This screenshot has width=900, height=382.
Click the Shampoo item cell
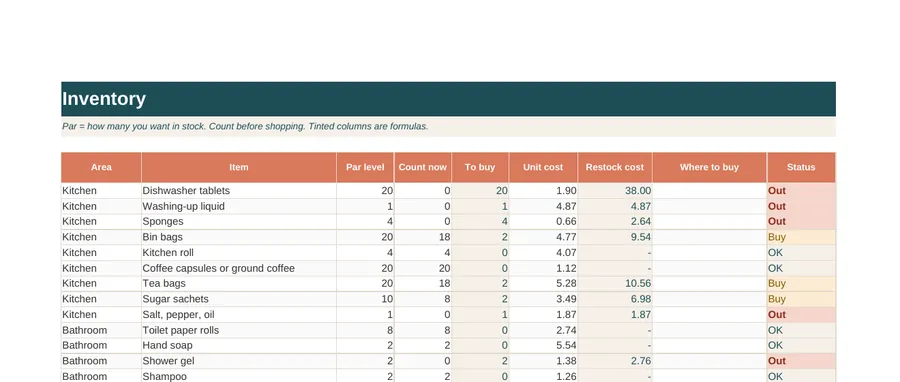tap(239, 376)
